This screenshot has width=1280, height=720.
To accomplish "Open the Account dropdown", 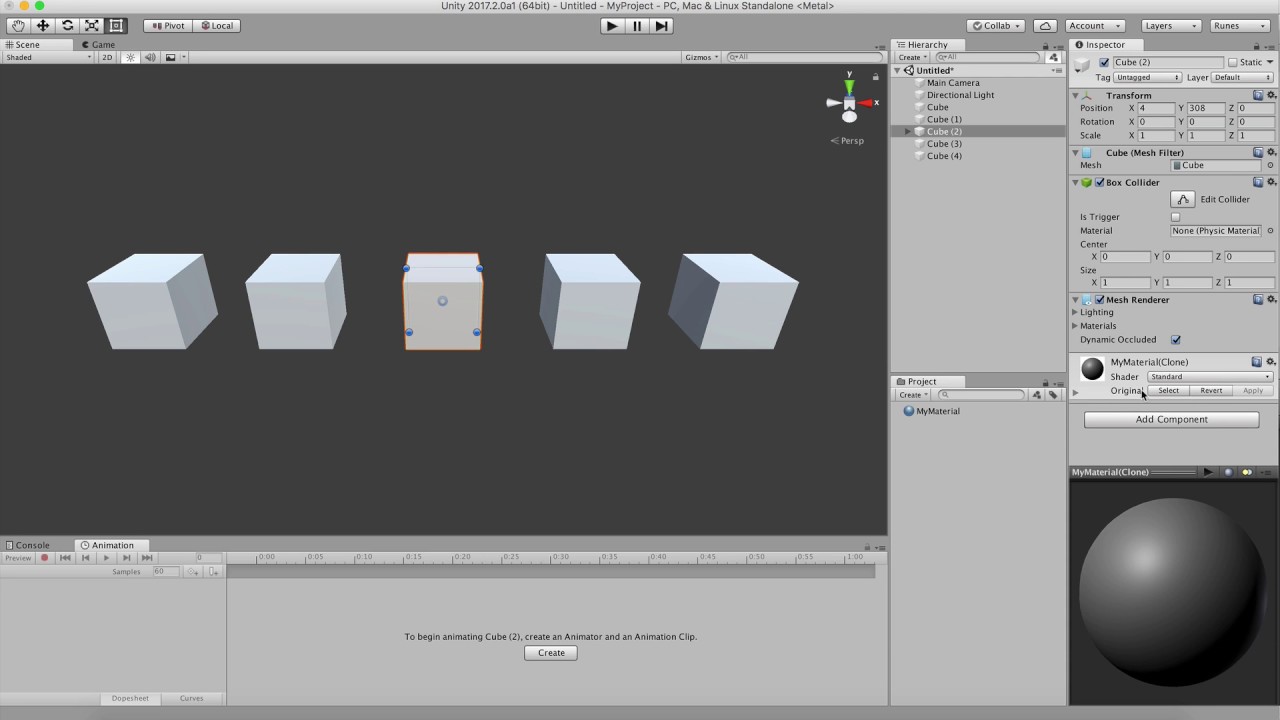I will [x=1094, y=26].
